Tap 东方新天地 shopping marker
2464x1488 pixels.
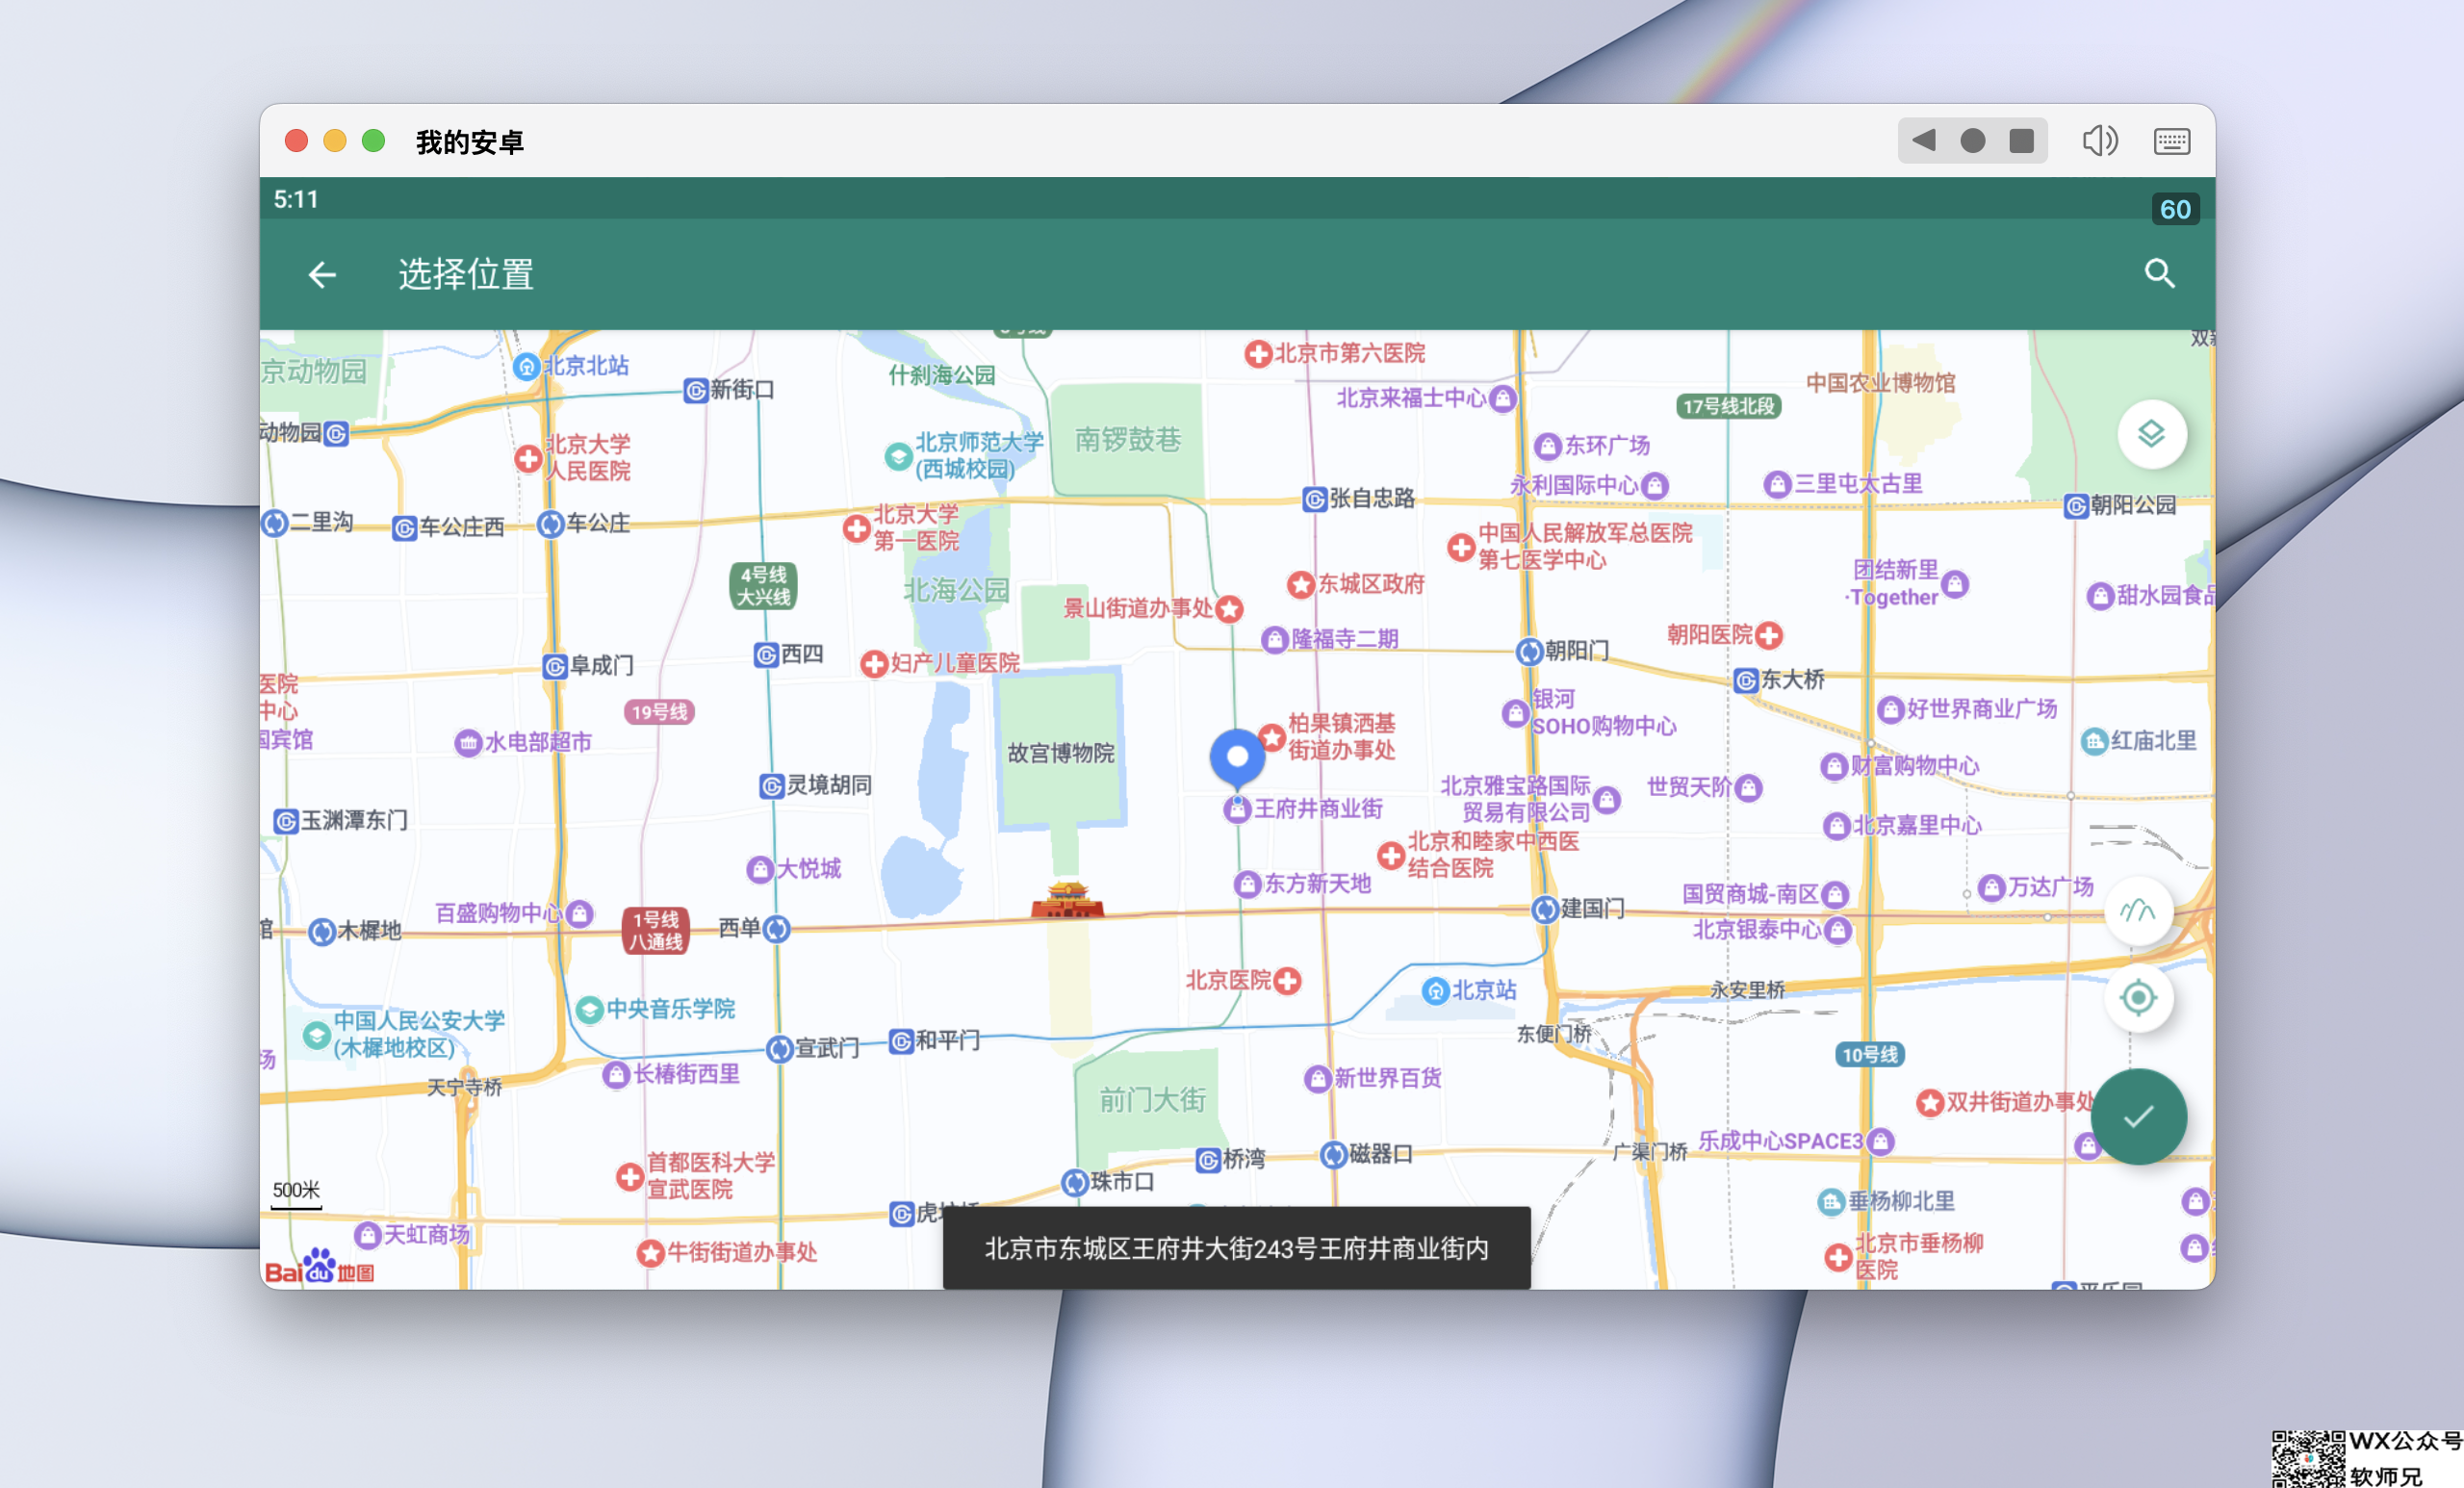[x=1247, y=884]
